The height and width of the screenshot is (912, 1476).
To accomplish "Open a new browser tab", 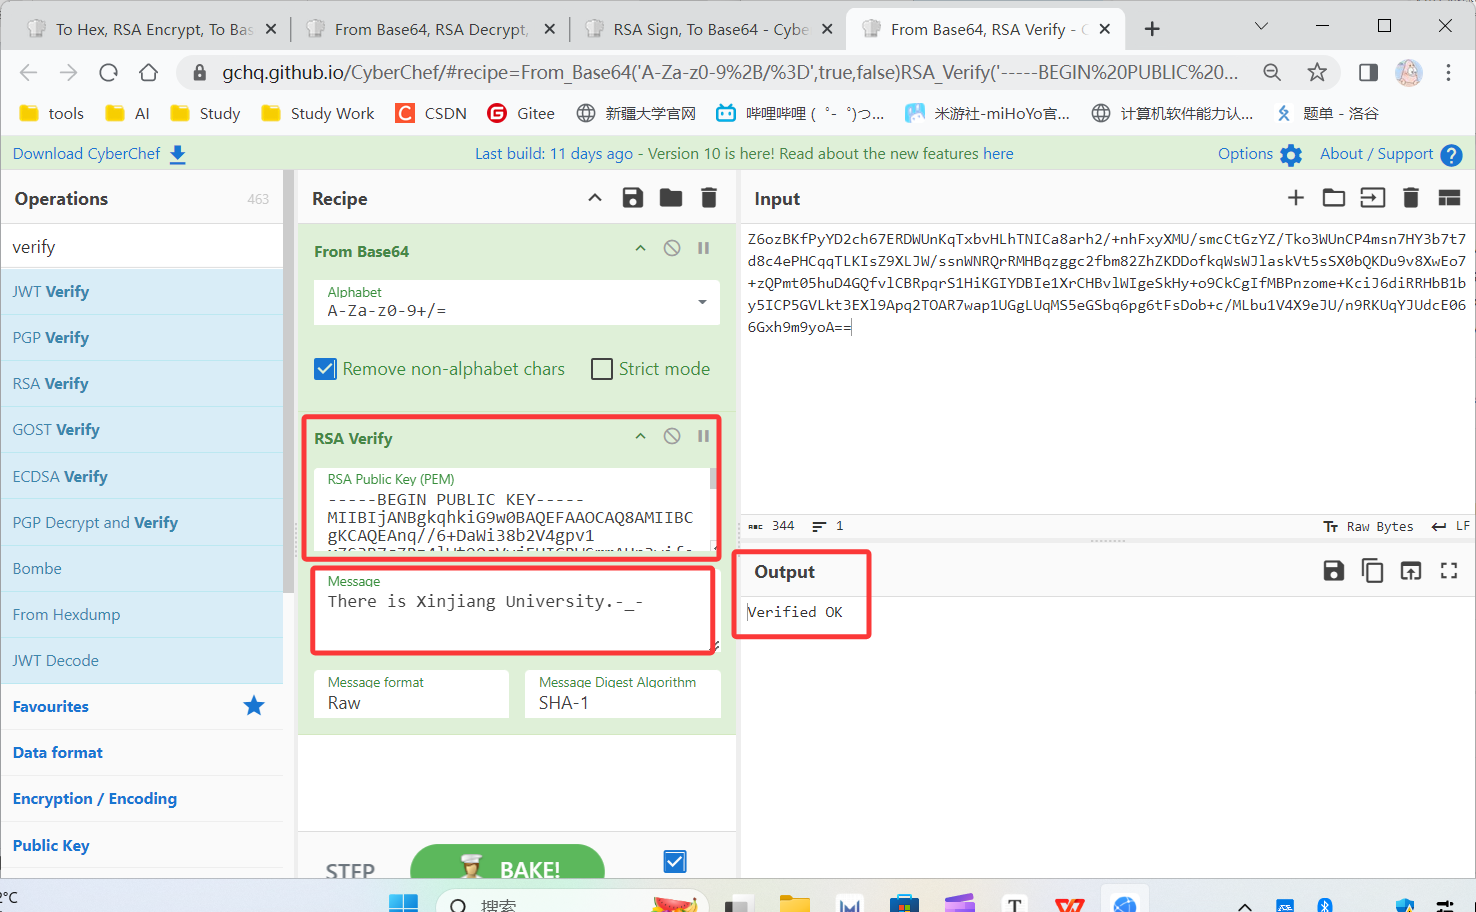I will click(1152, 29).
